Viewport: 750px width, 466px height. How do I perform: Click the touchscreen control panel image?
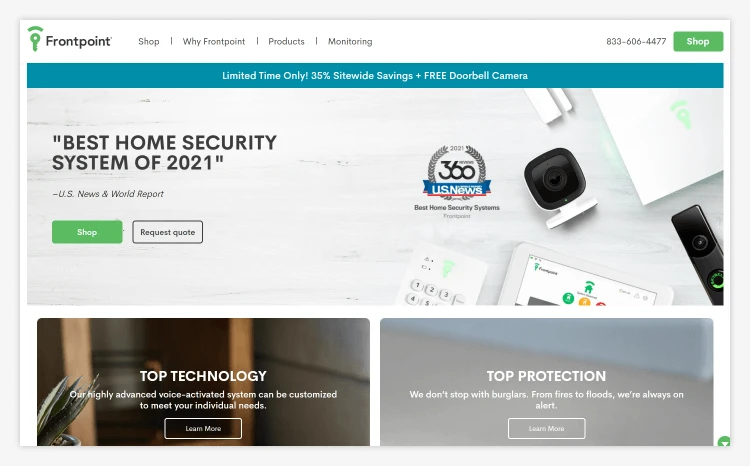[x=586, y=277]
